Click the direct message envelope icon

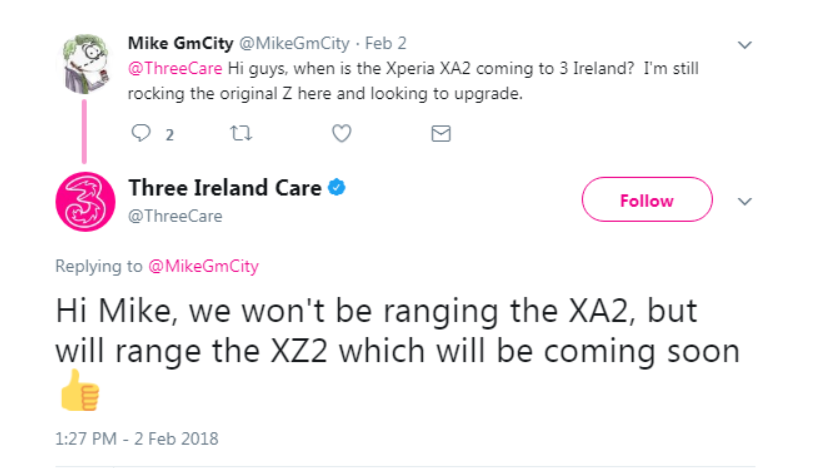click(440, 133)
